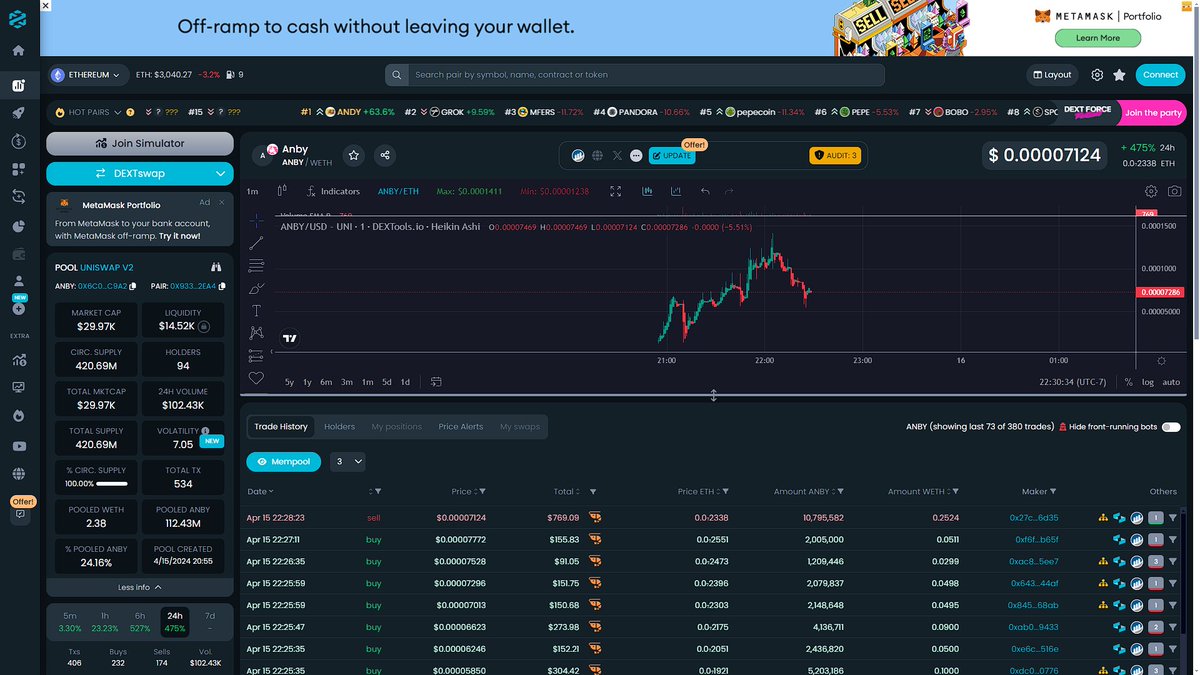Open the pie chart sidebar icon

[19, 226]
